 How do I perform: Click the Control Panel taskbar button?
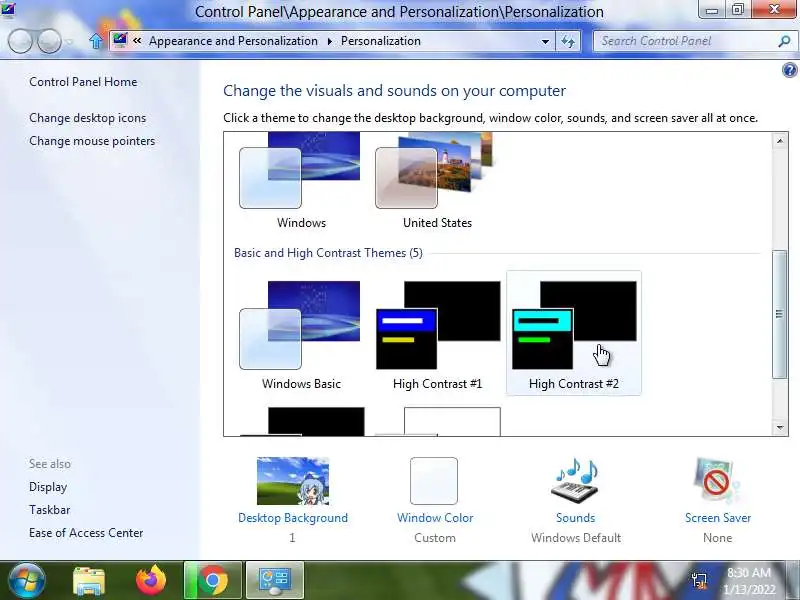275,581
